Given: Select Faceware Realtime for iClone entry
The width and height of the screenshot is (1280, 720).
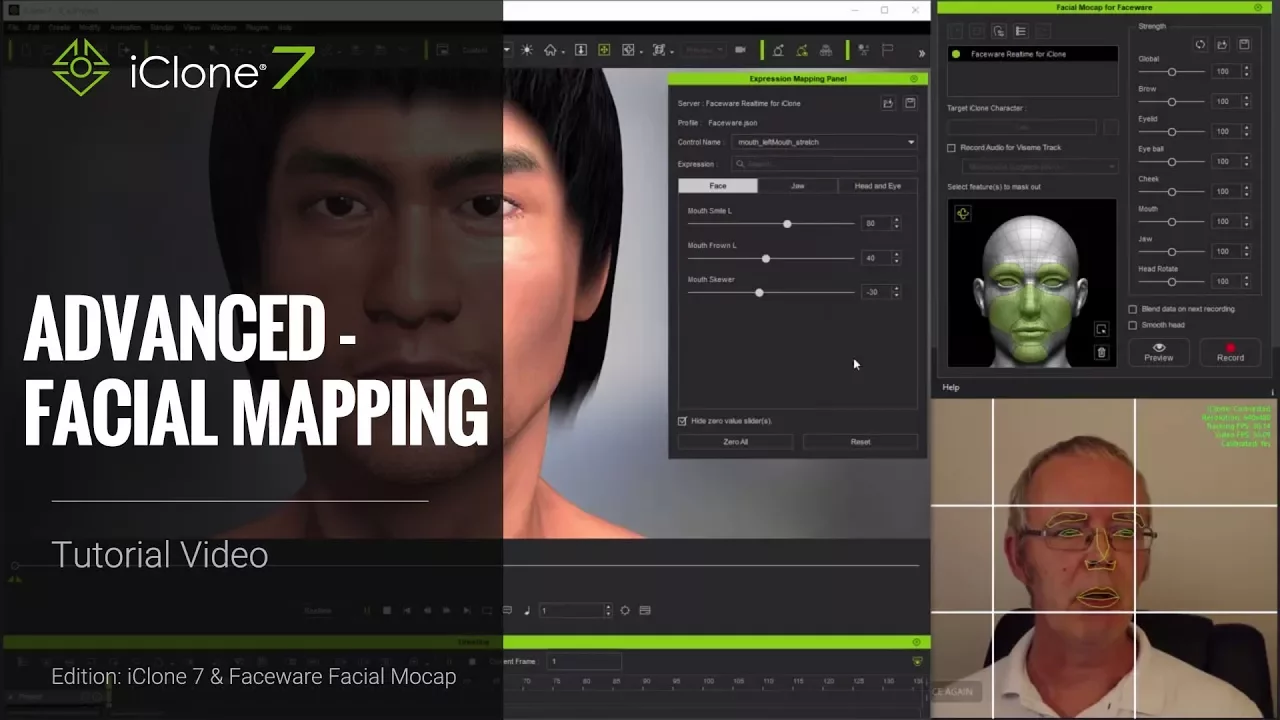Looking at the screenshot, I should pyautogui.click(x=1032, y=54).
